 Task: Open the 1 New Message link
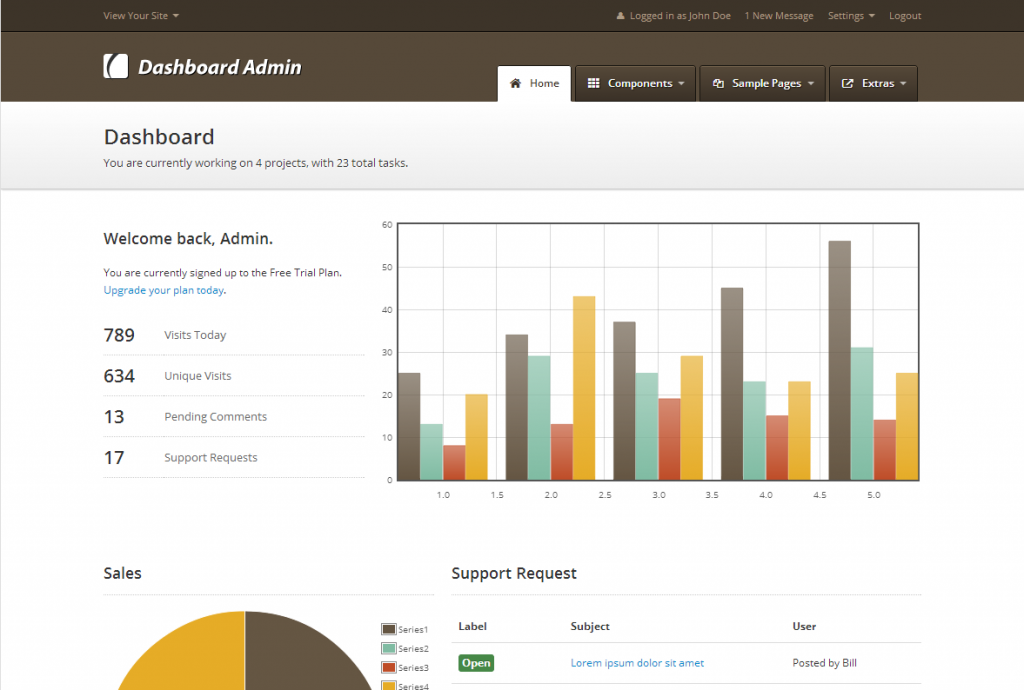tap(779, 16)
